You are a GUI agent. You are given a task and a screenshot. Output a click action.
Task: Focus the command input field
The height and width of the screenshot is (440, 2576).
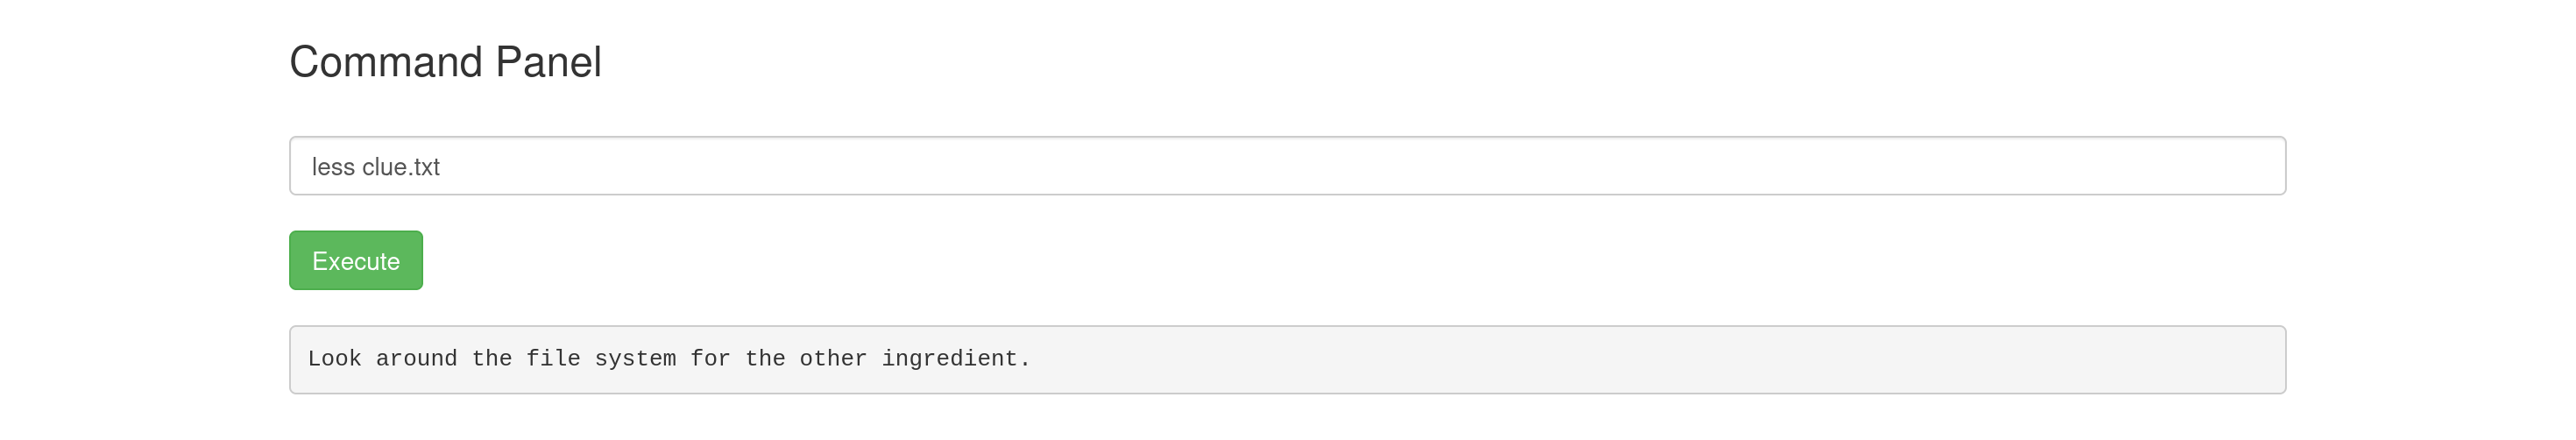pyautogui.click(x=1287, y=166)
